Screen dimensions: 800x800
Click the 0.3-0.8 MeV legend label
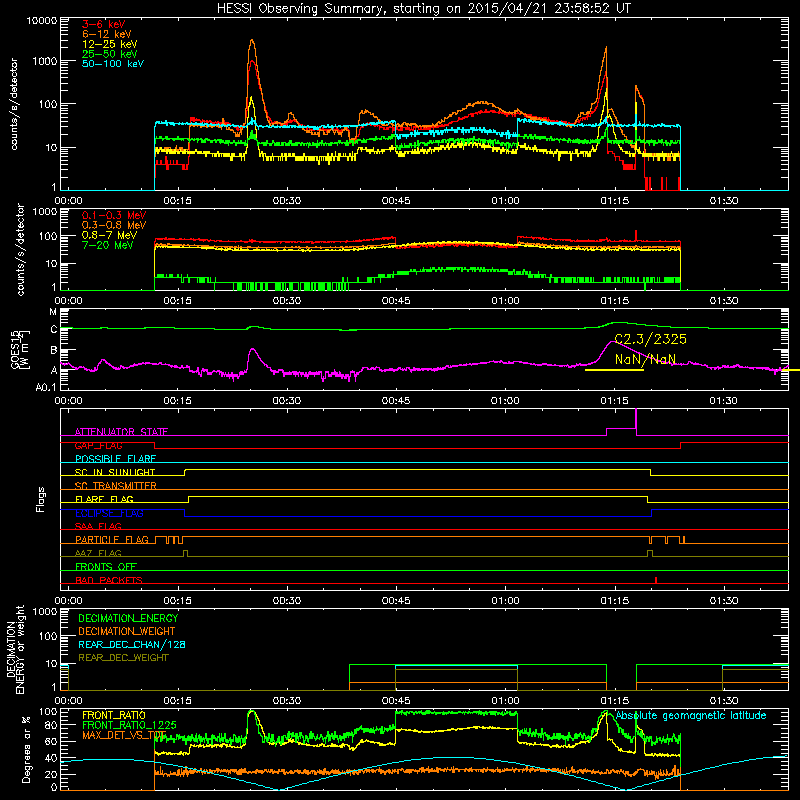113,225
